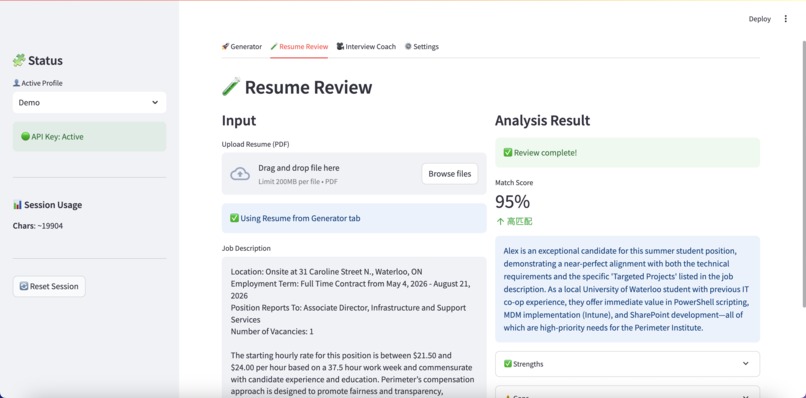Image resolution: width=806 pixels, height=398 pixels.
Task: Click the test tube Resume Review heading icon
Action: tap(231, 87)
